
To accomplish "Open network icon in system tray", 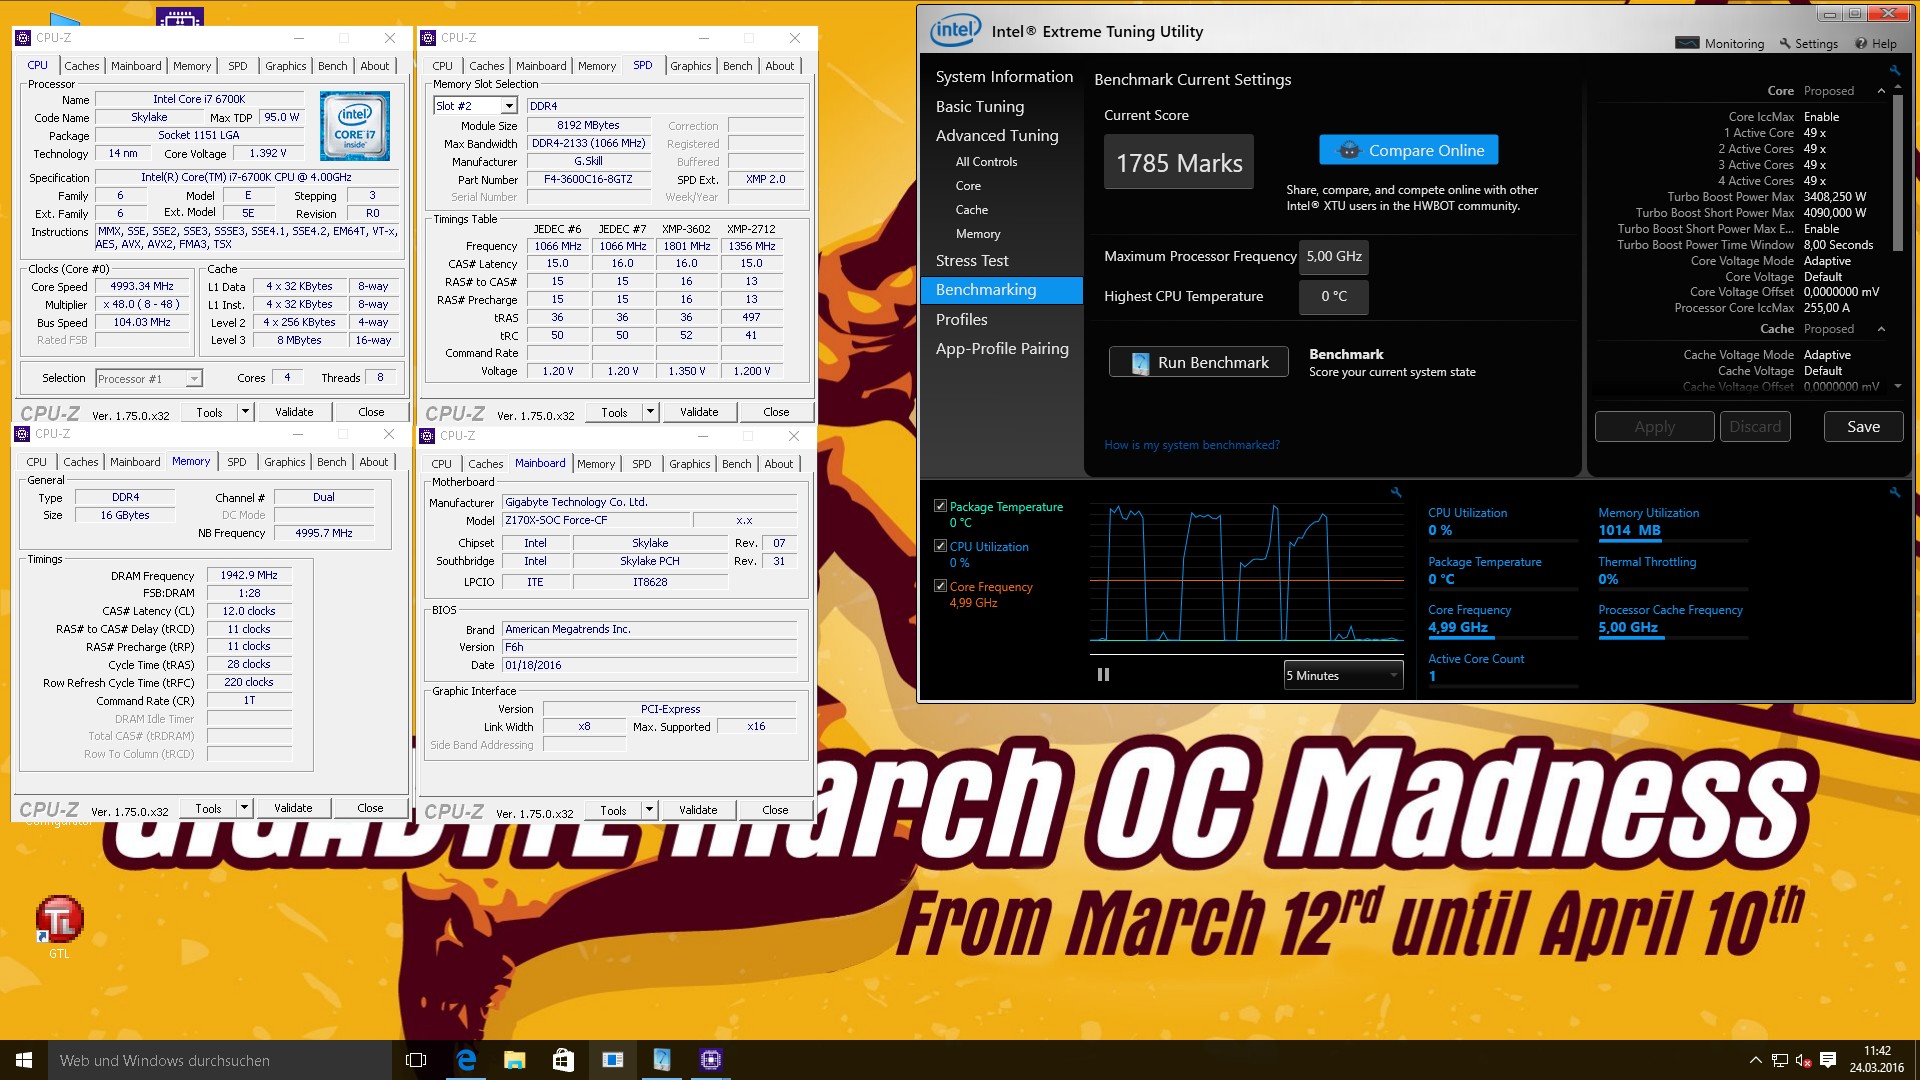I will (x=1779, y=1060).
